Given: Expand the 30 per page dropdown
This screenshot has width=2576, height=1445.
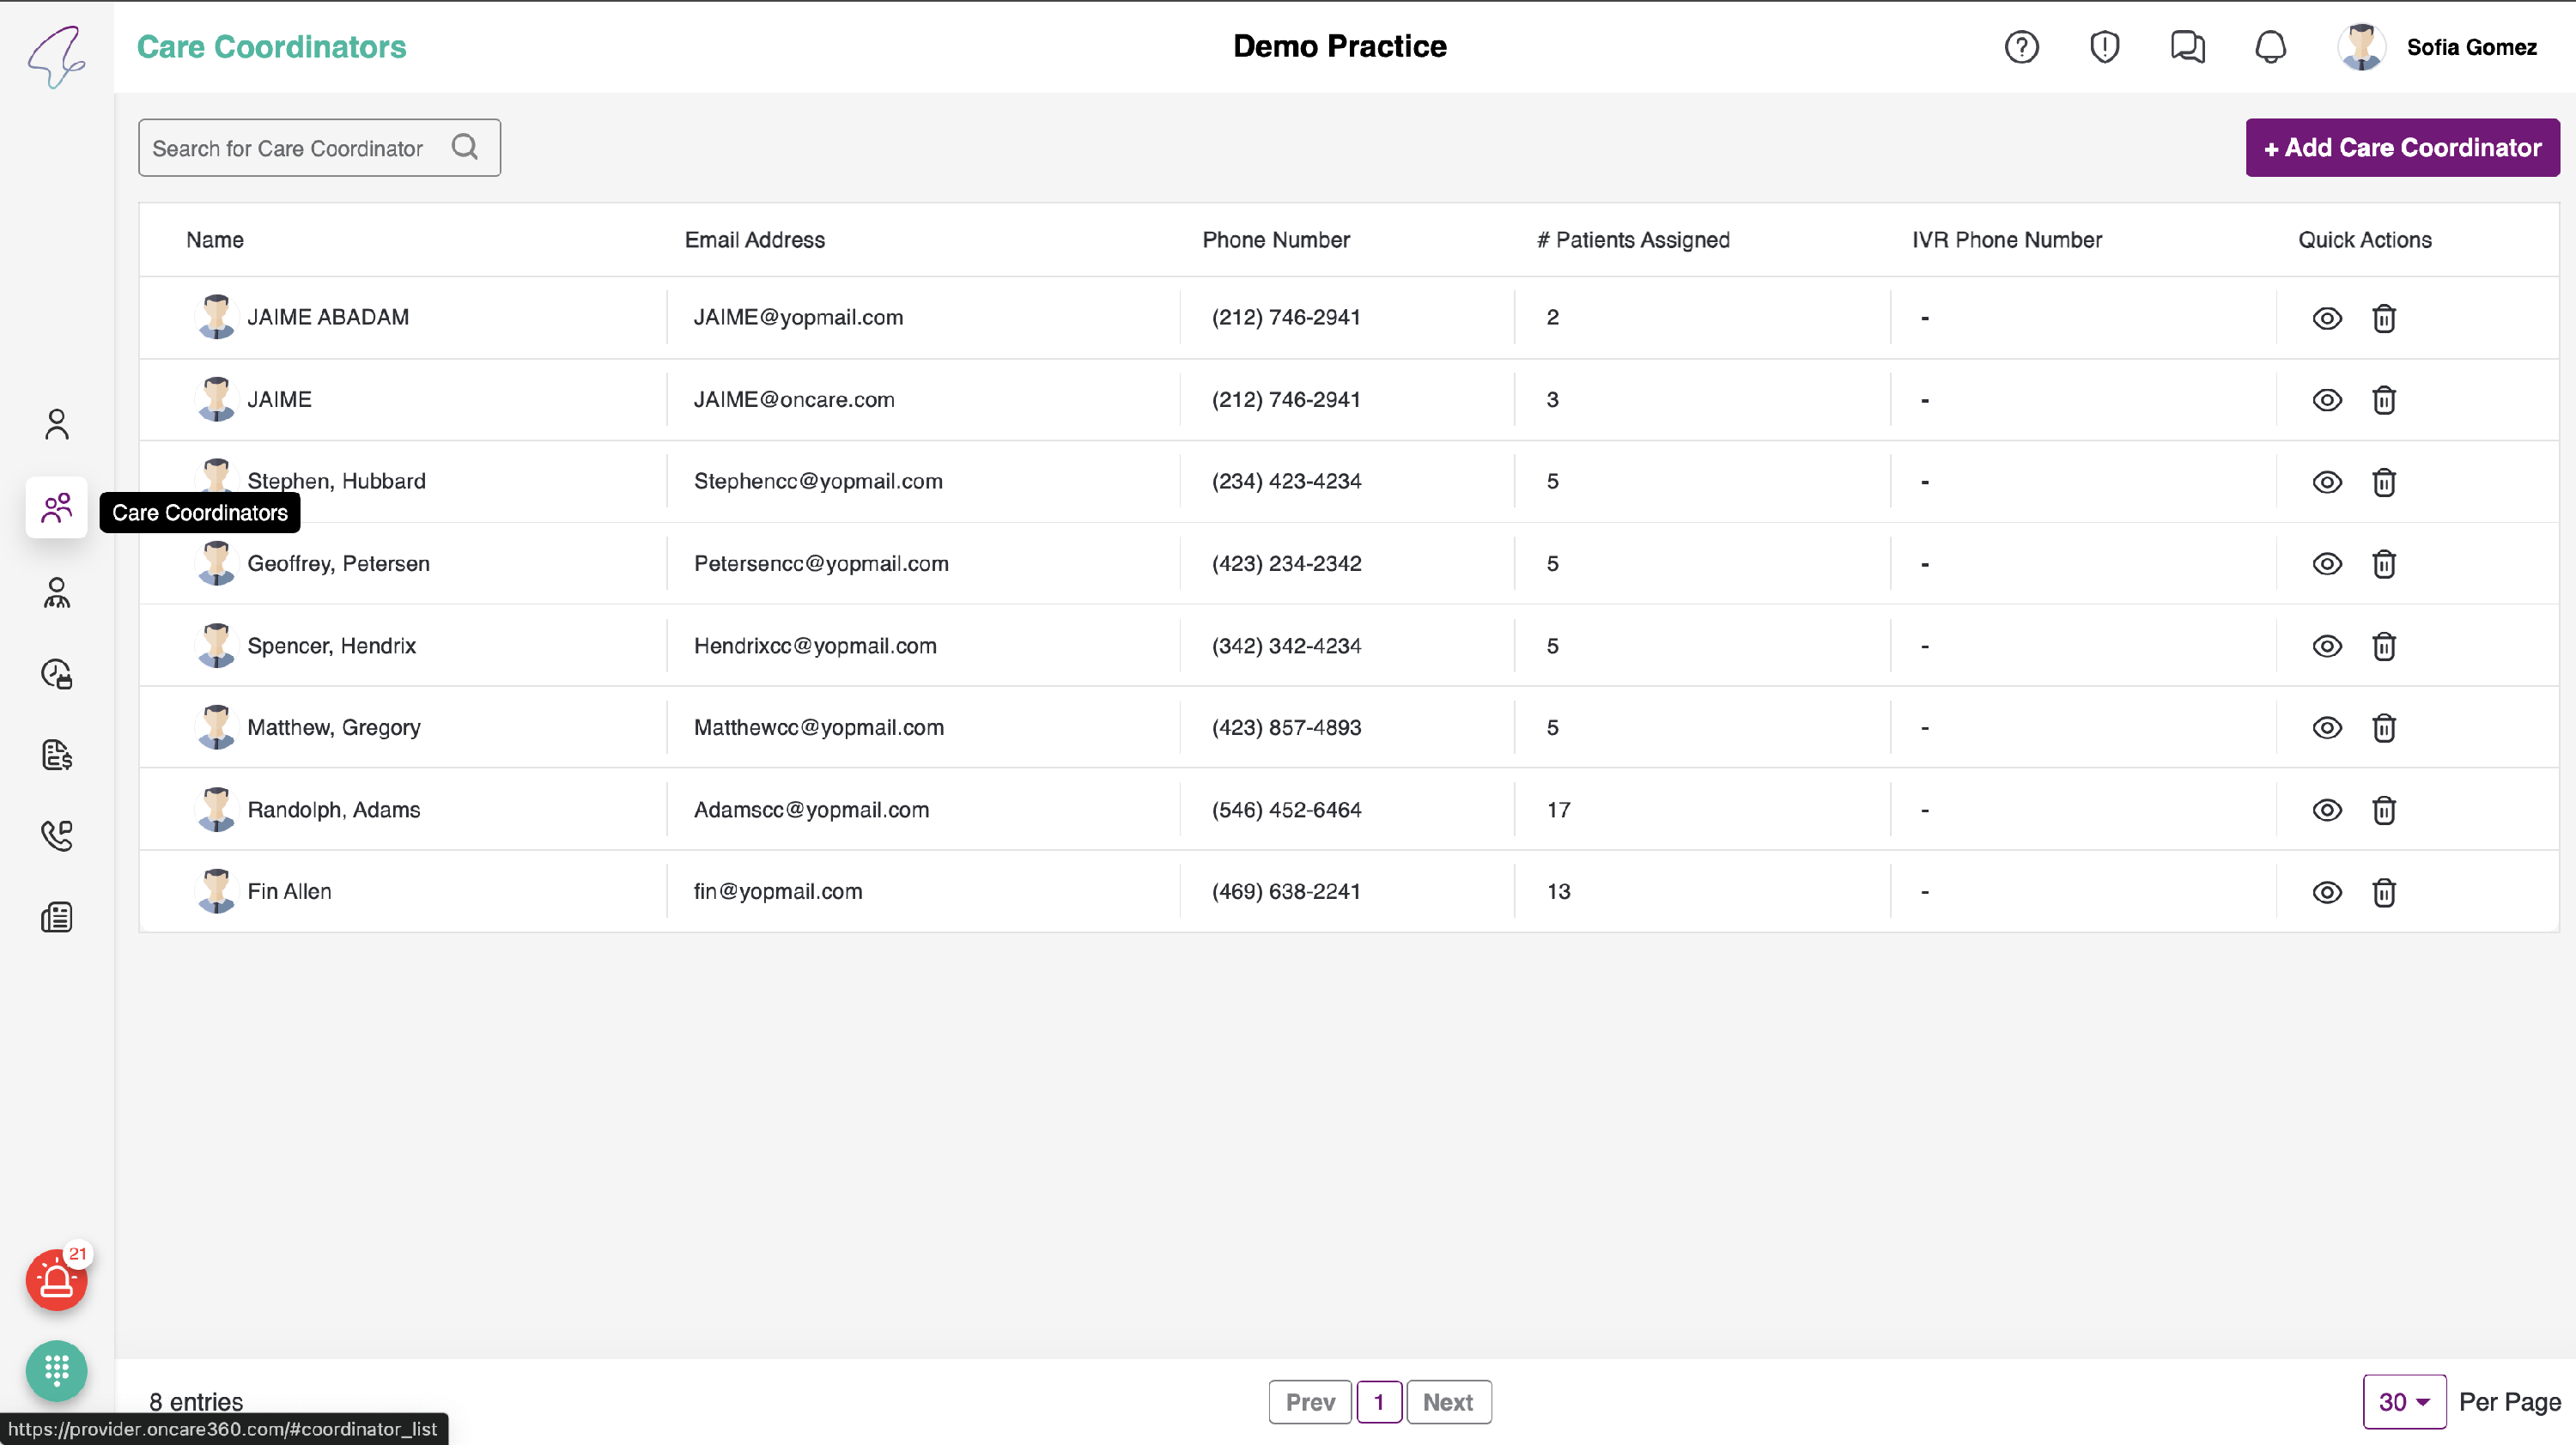Looking at the screenshot, I should pyautogui.click(x=2403, y=1402).
